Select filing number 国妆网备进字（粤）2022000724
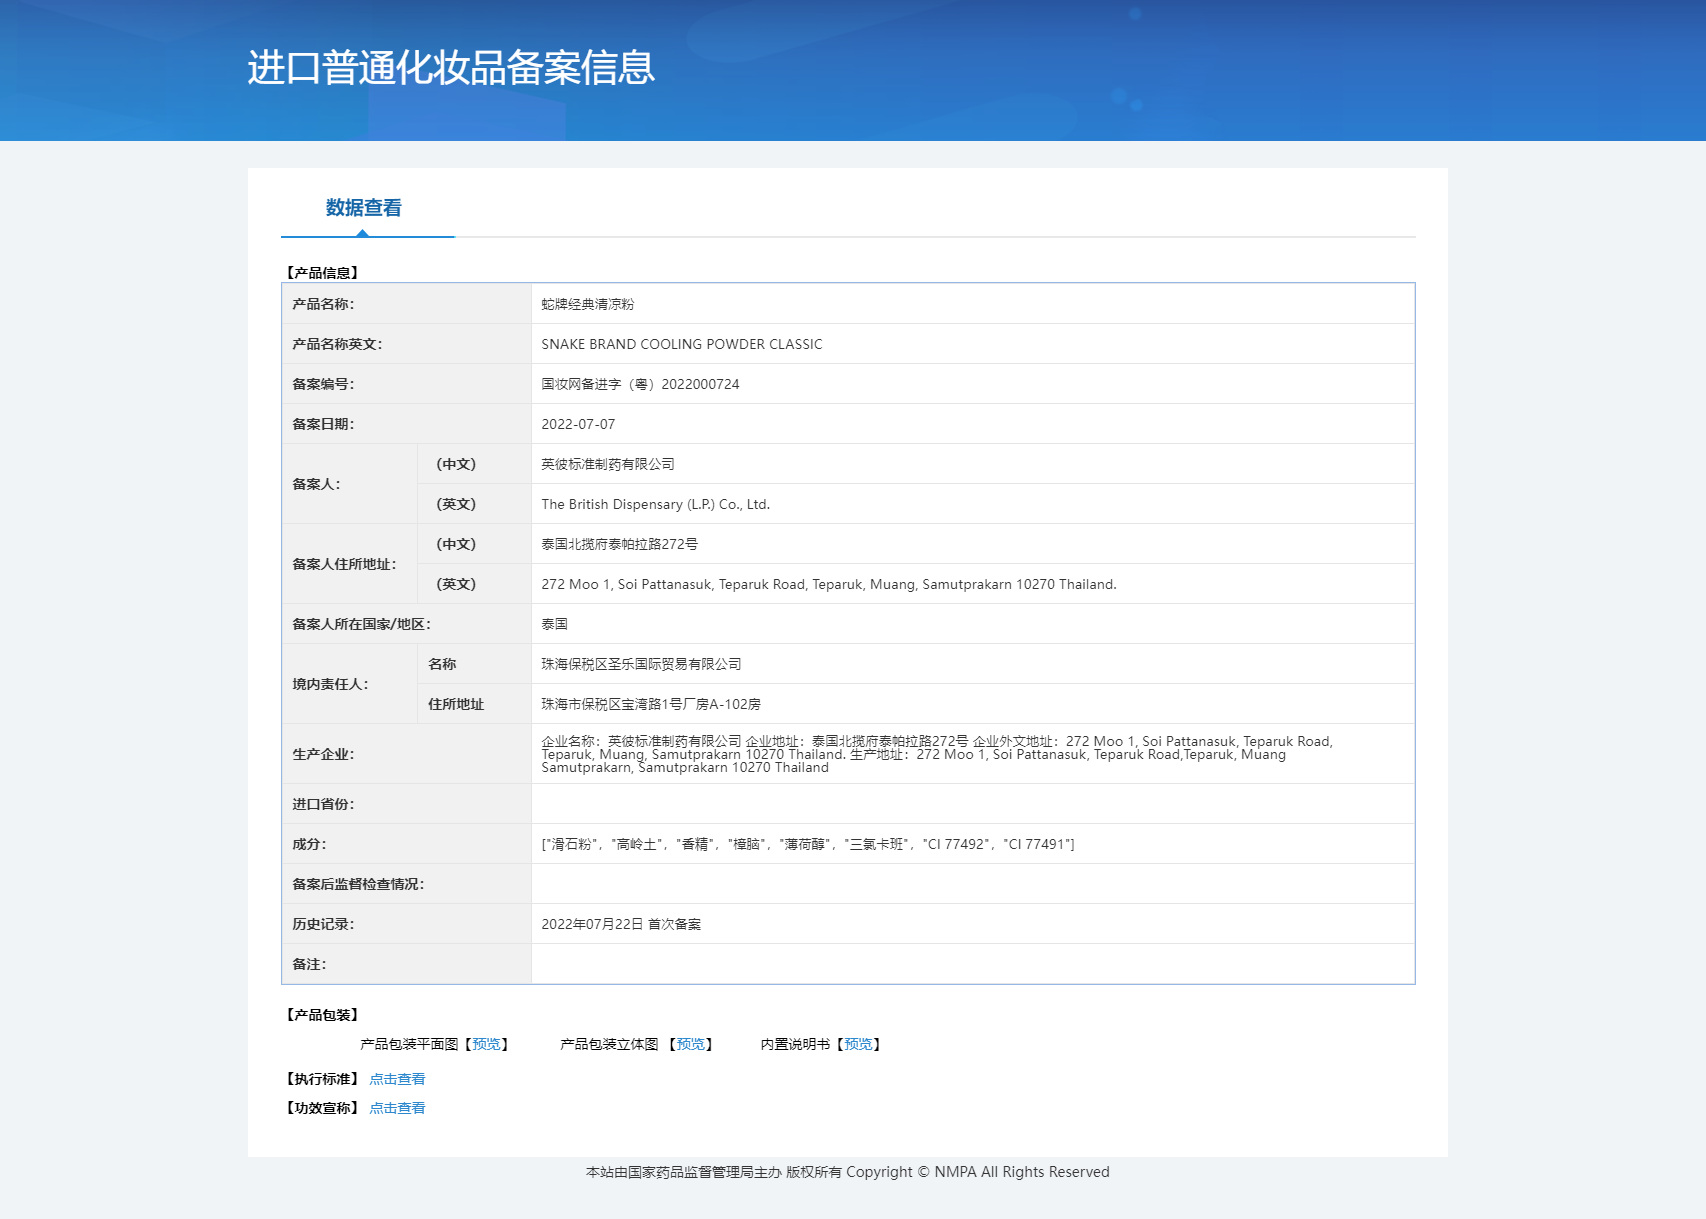Image resolution: width=1706 pixels, height=1219 pixels. point(640,384)
